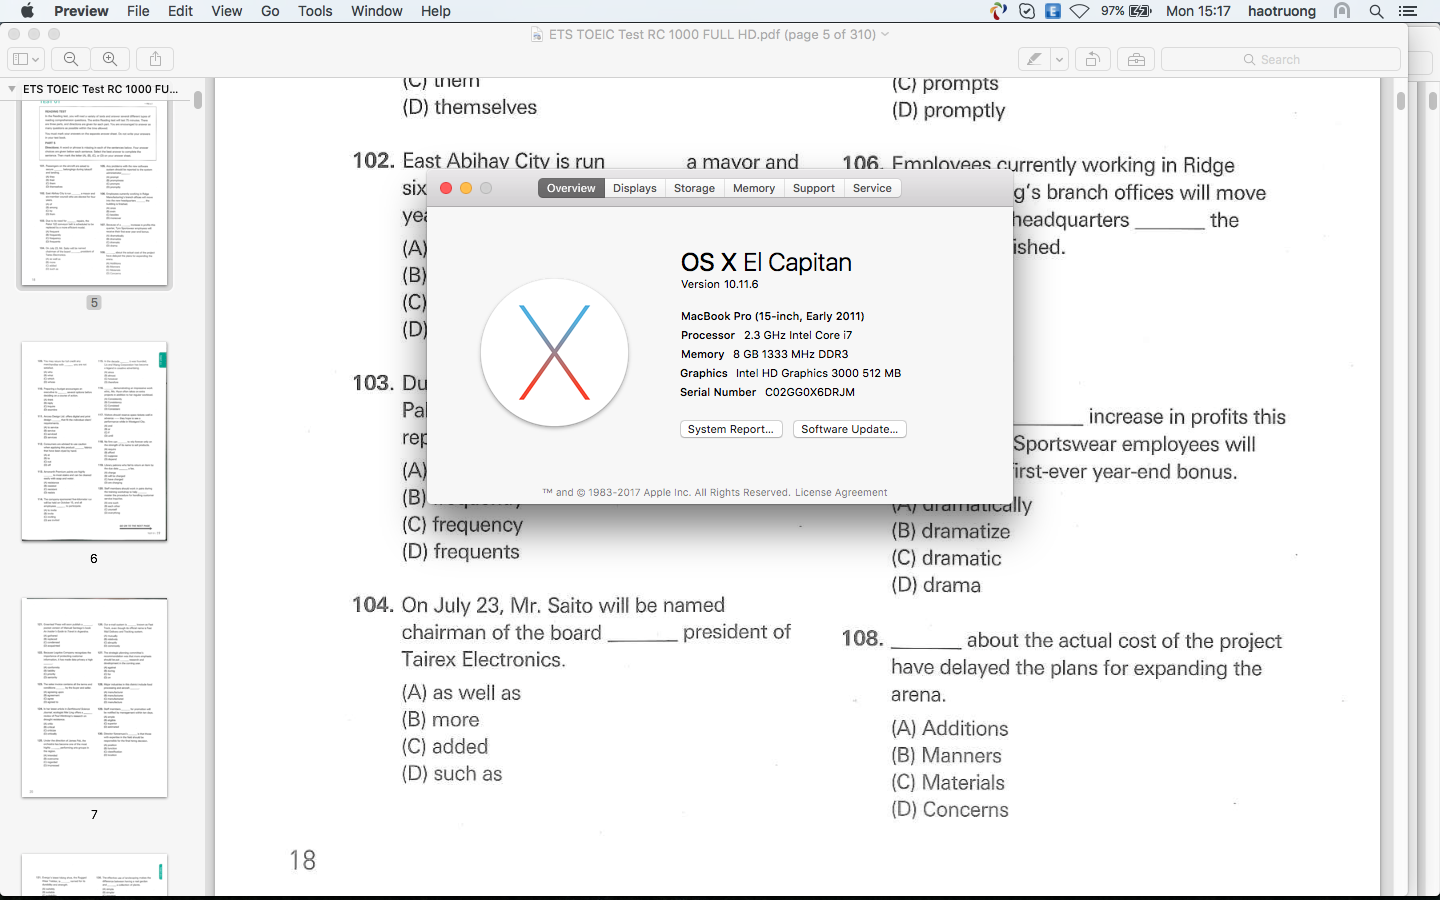Screen dimensions: 1440x900
Task: Click the sidebar thumbnail scrollbar
Action: click(x=198, y=100)
